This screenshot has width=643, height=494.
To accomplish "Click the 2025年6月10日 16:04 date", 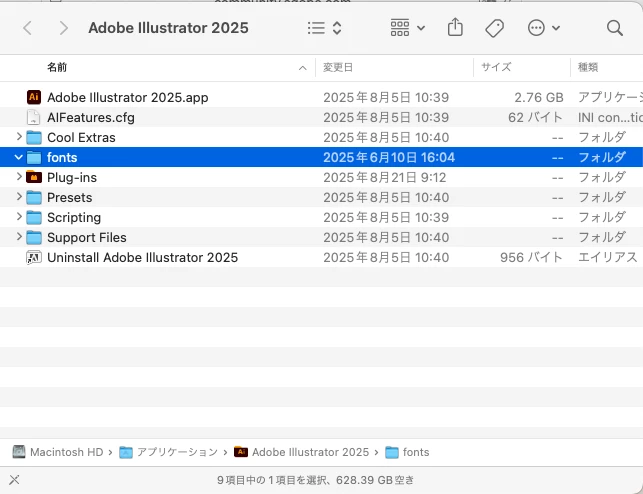I will tap(389, 157).
